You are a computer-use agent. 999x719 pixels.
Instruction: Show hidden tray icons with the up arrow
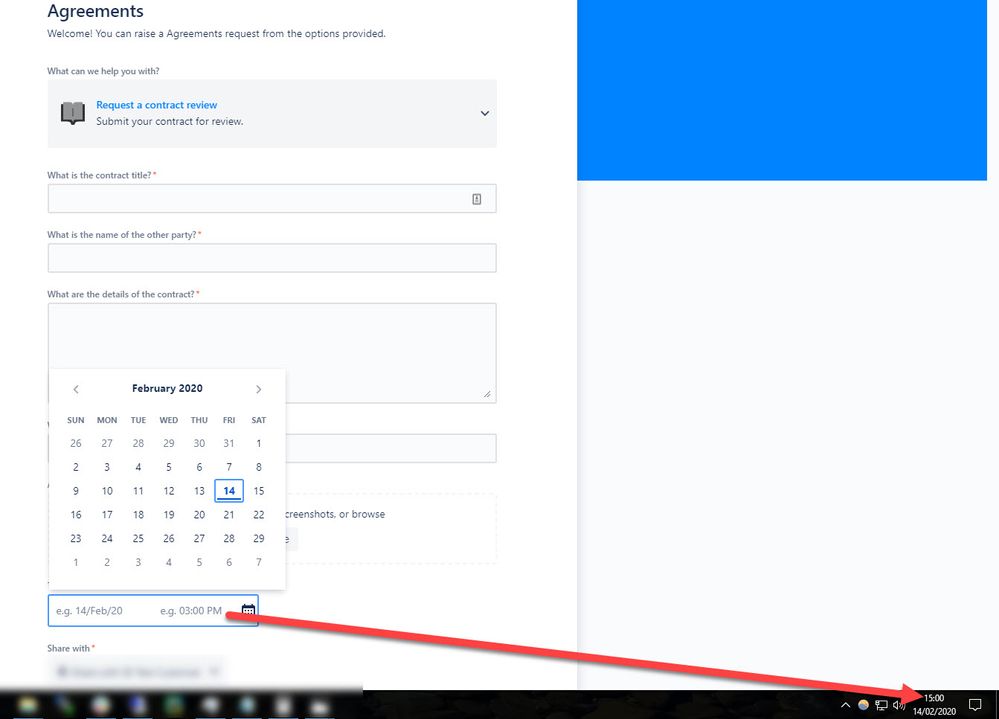tap(845, 705)
